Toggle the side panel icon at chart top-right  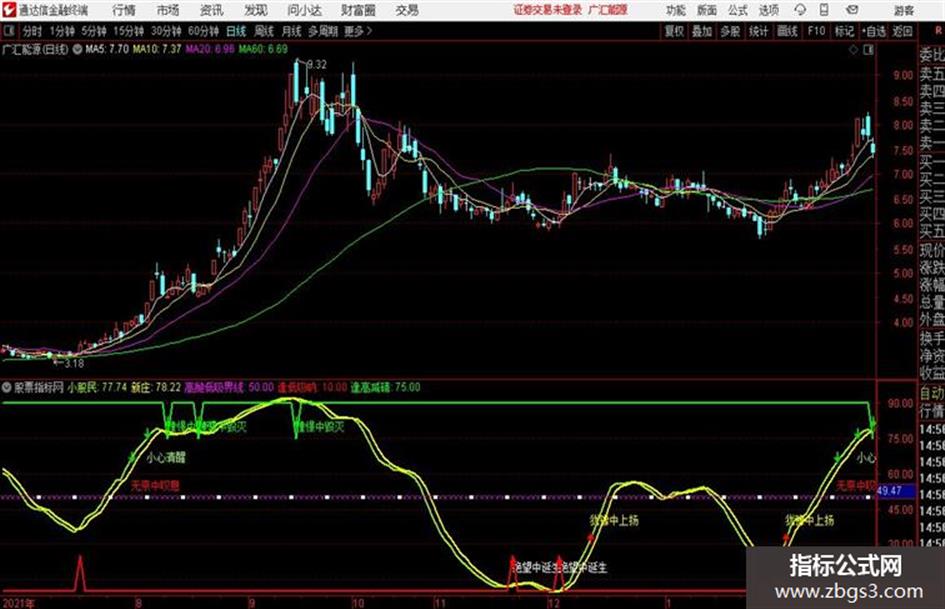(x=868, y=50)
